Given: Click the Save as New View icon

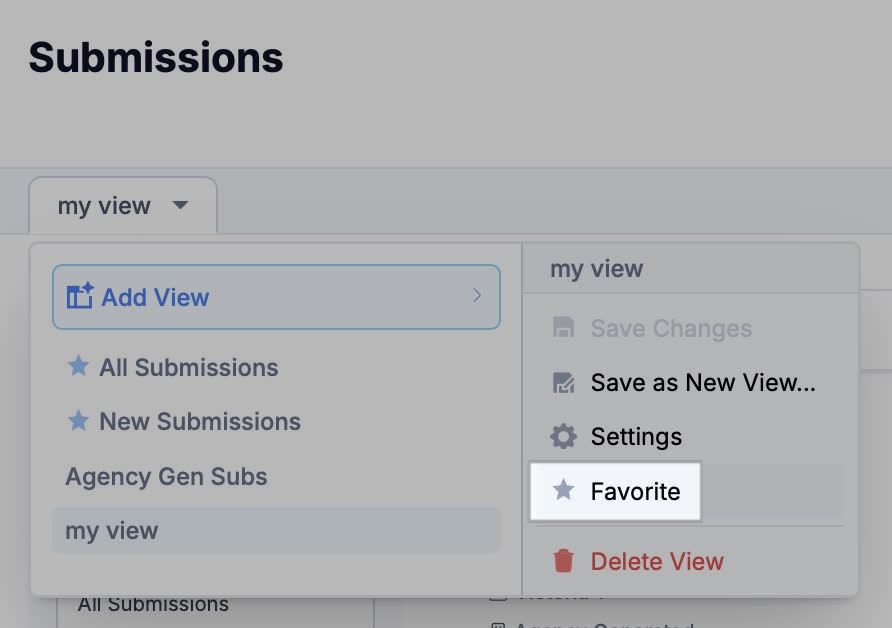Looking at the screenshot, I should [x=564, y=383].
